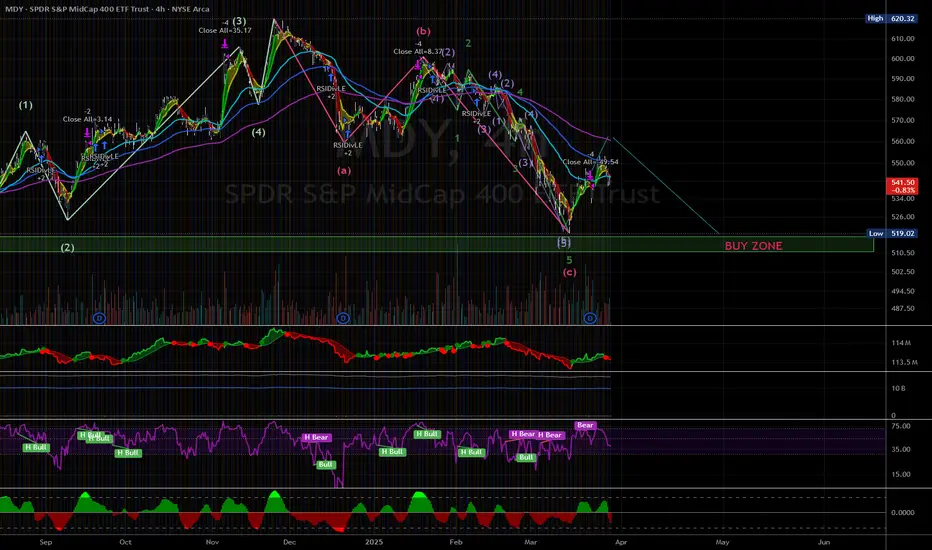Click the 2025 label on the time axis

coord(374,542)
